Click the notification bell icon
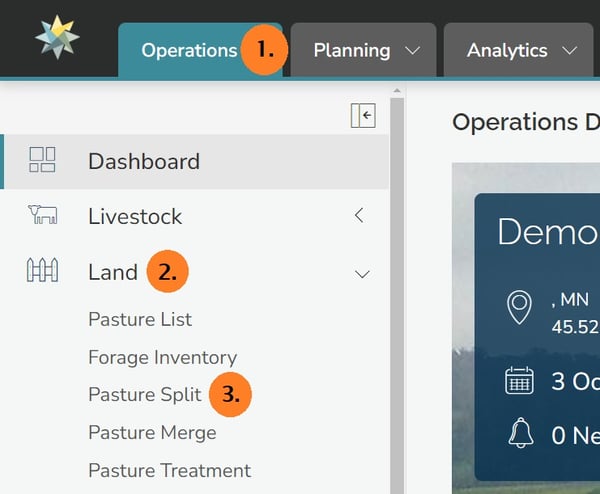This screenshot has height=494, width=600. [519, 434]
